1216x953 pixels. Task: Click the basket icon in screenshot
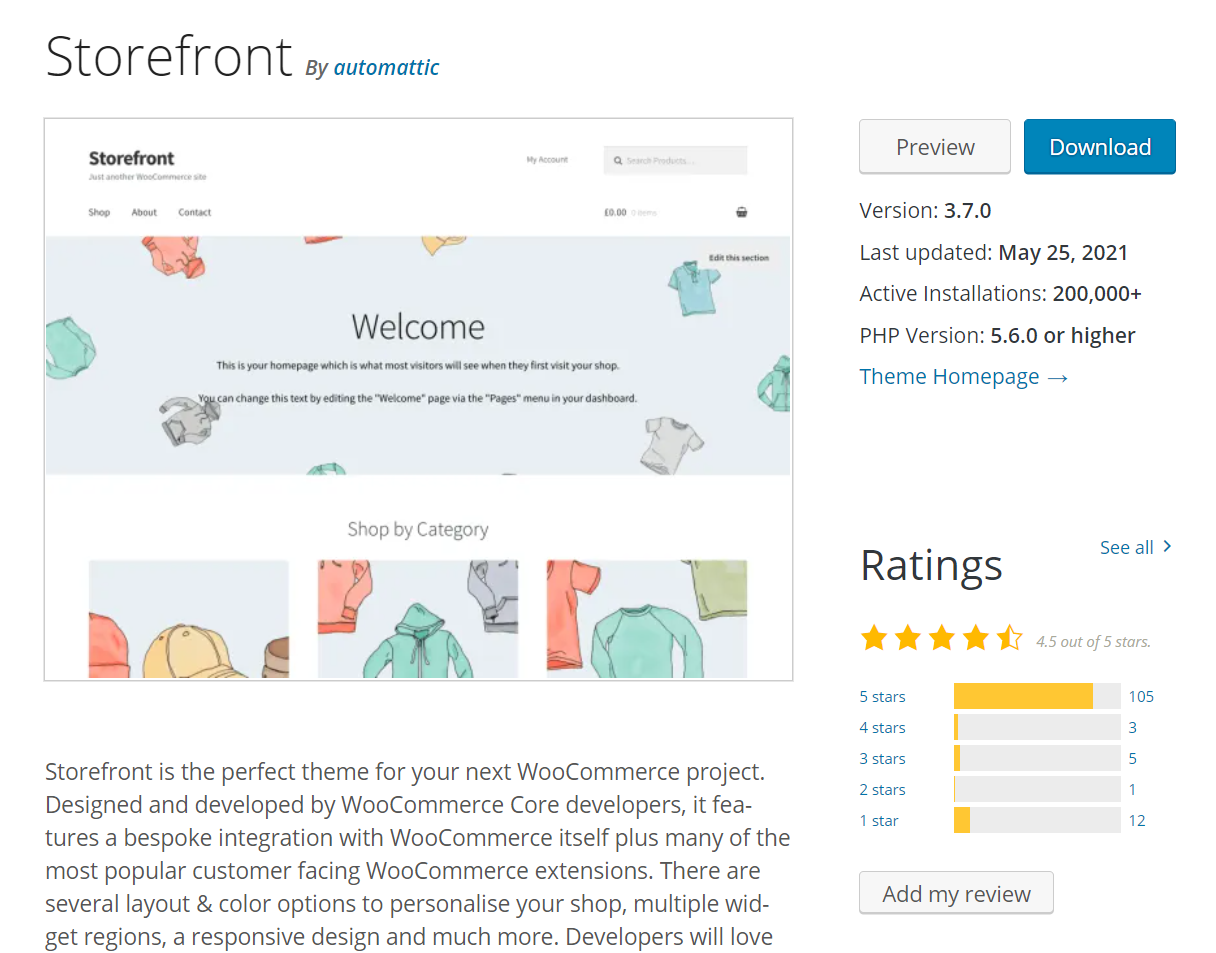click(741, 212)
